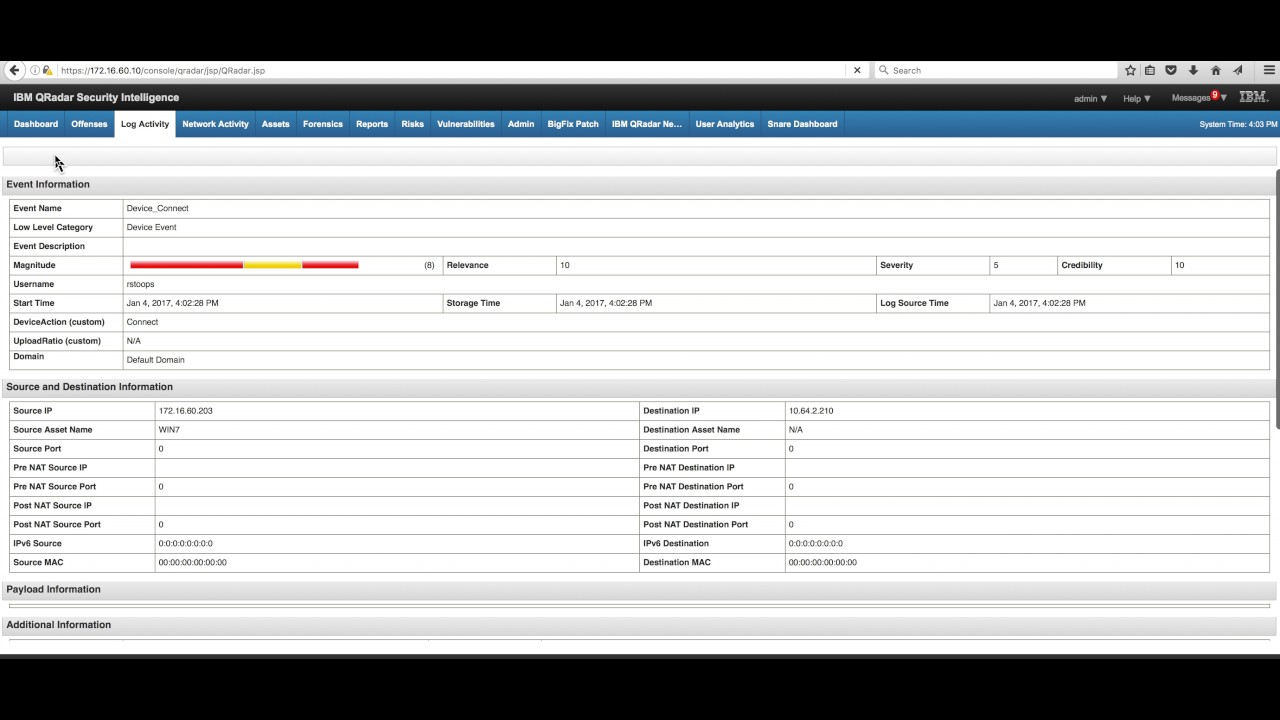1280x720 pixels.
Task: Open the BigFix Patch tab
Action: coord(573,124)
